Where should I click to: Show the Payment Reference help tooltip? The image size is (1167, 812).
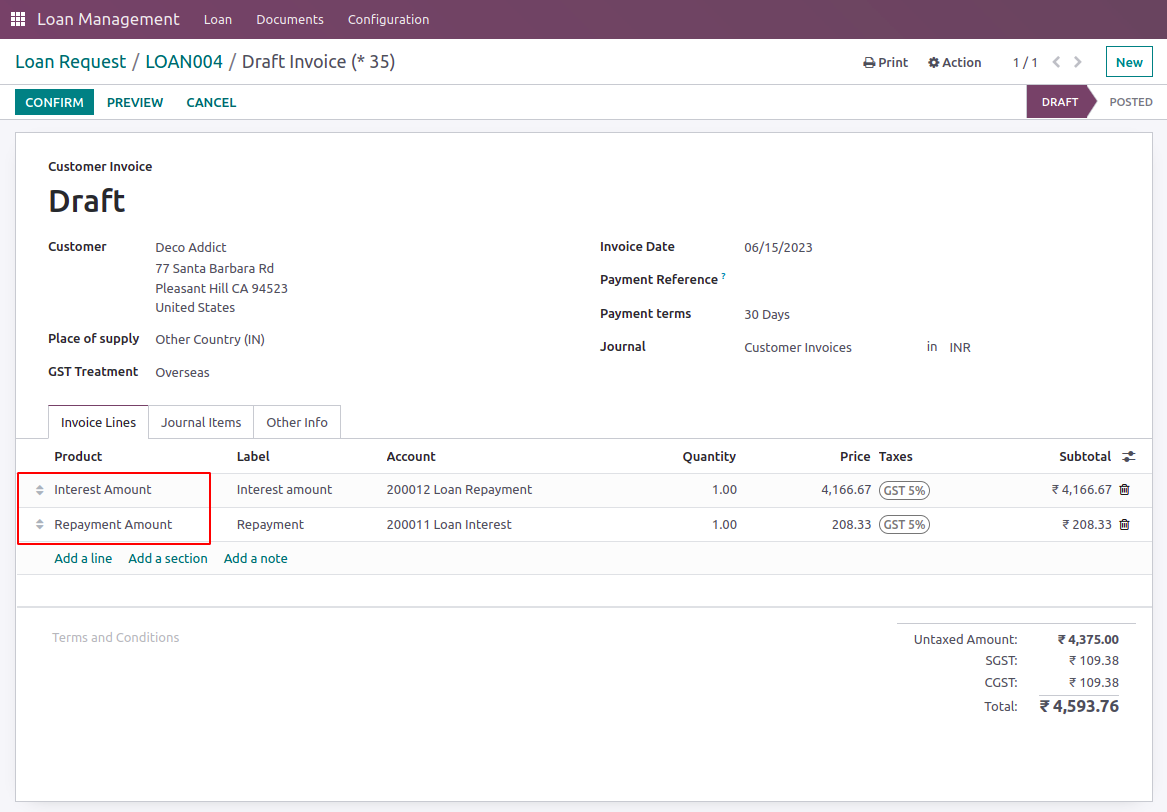tap(723, 276)
